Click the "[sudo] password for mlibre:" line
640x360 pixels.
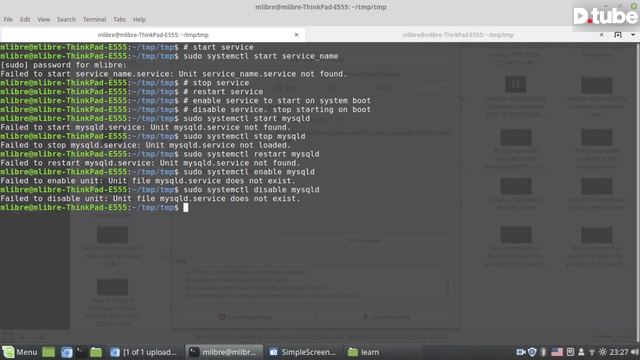(63, 65)
